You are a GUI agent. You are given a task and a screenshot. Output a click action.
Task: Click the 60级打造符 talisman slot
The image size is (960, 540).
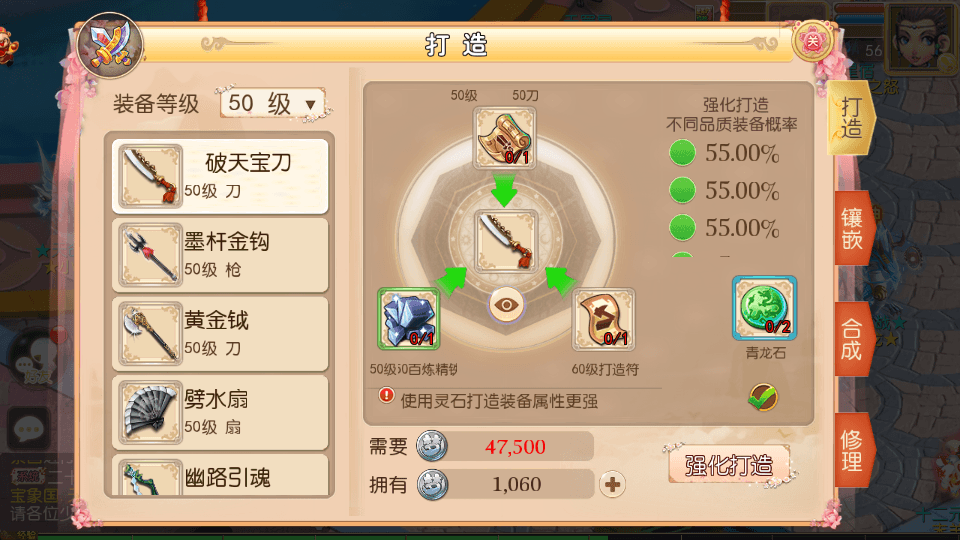pos(603,320)
